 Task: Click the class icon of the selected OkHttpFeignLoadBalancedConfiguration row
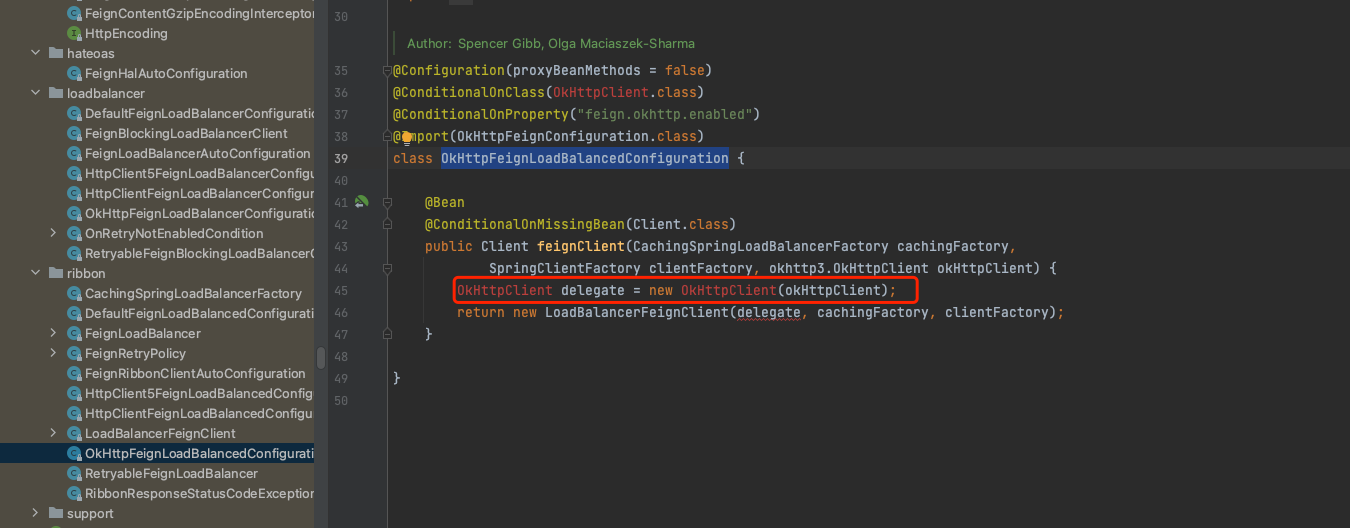tap(74, 454)
